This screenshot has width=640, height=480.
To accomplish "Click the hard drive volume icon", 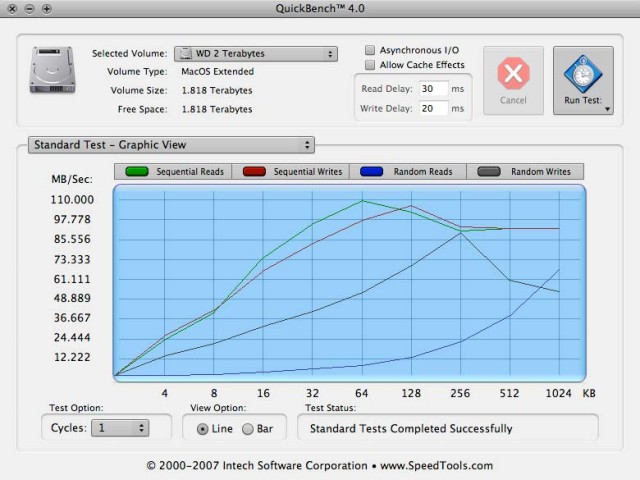I will [52, 70].
